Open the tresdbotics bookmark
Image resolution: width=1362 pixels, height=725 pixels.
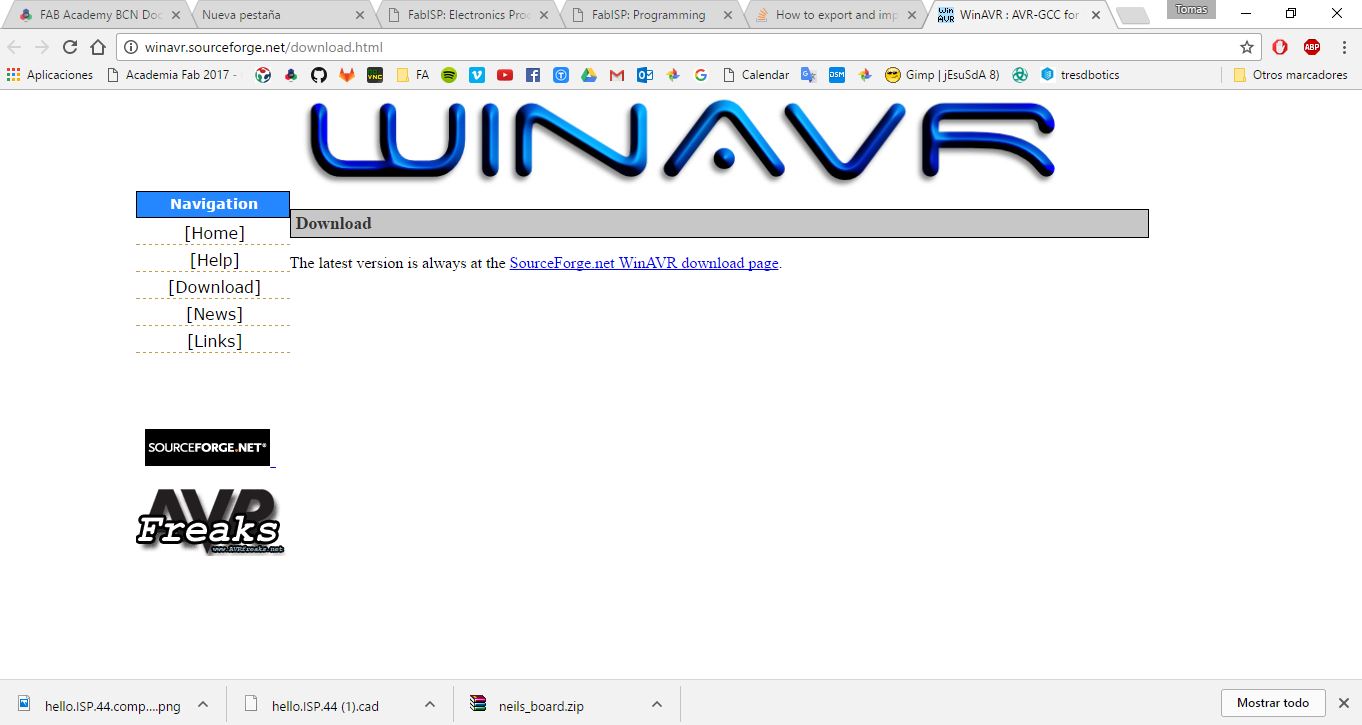(1080, 75)
